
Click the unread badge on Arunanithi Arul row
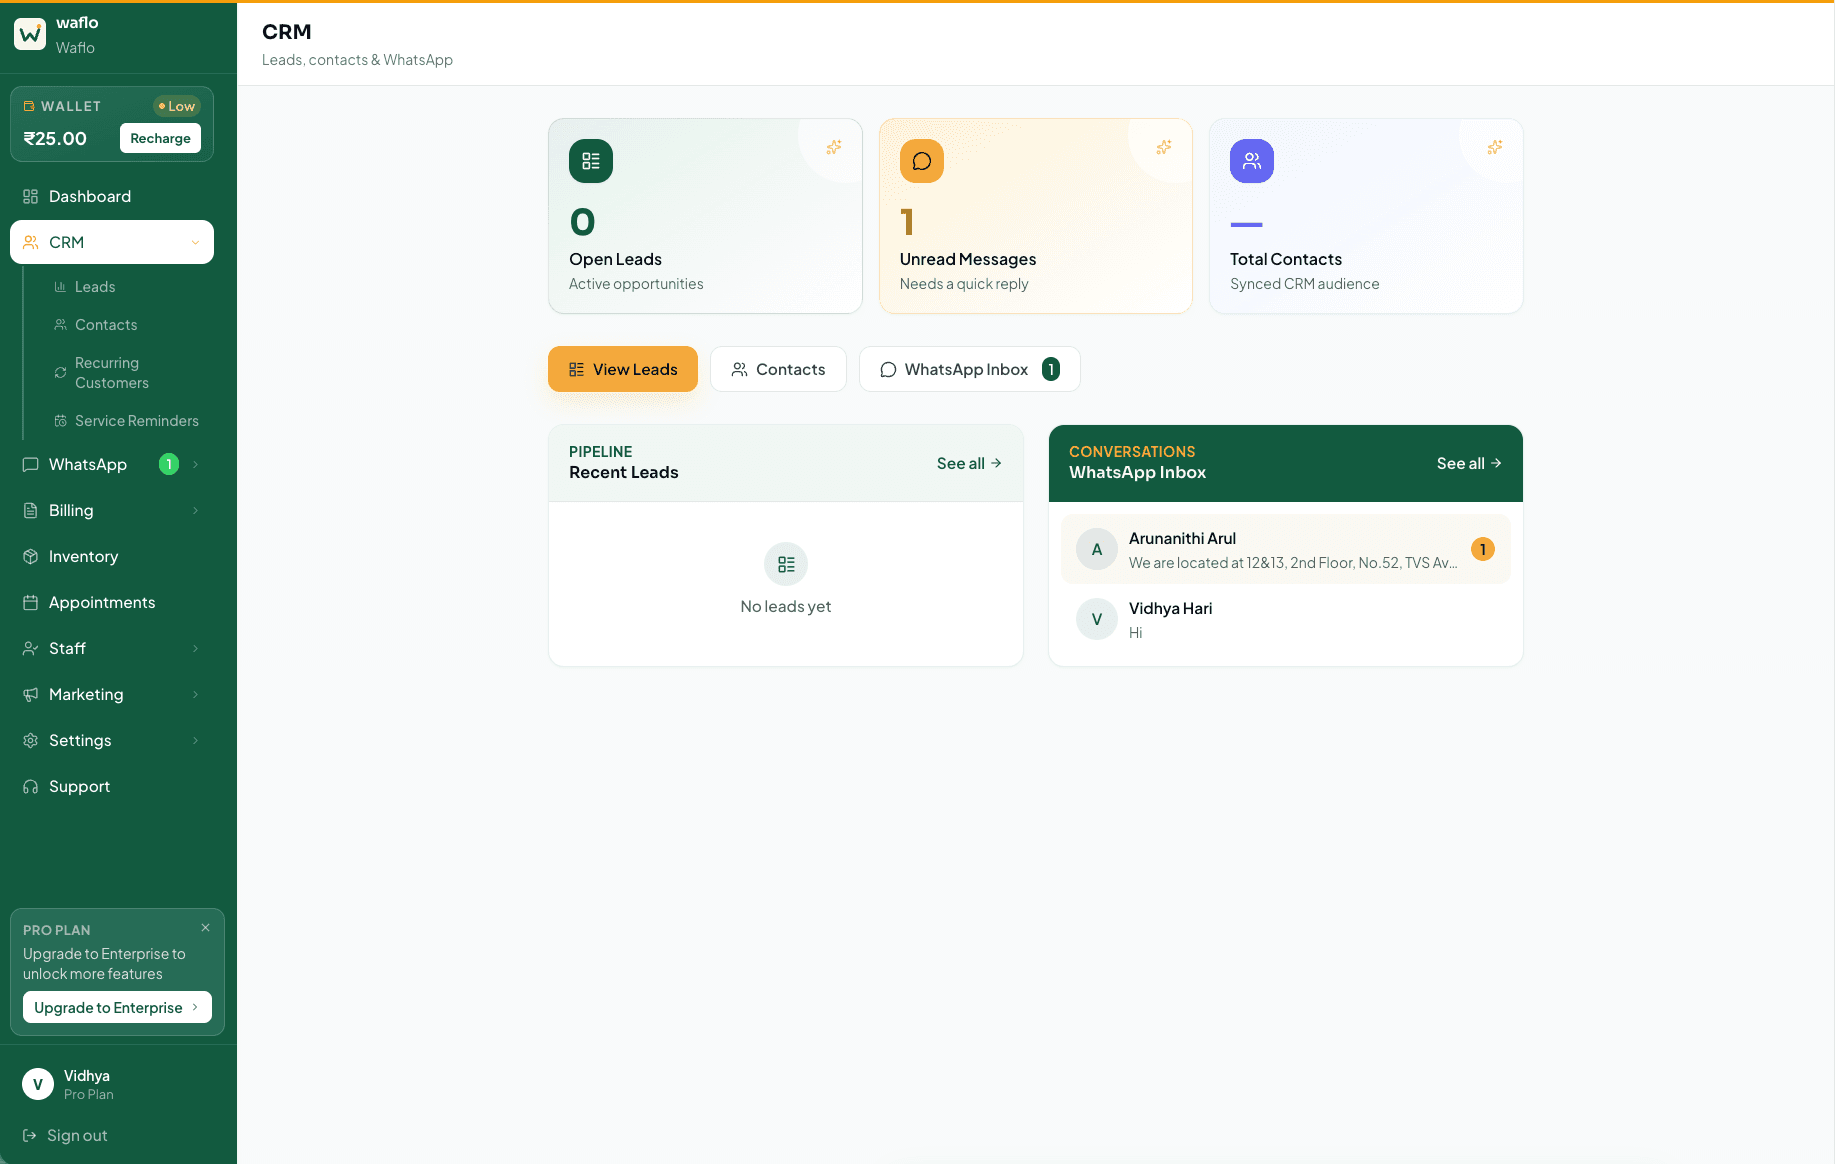[x=1483, y=549]
